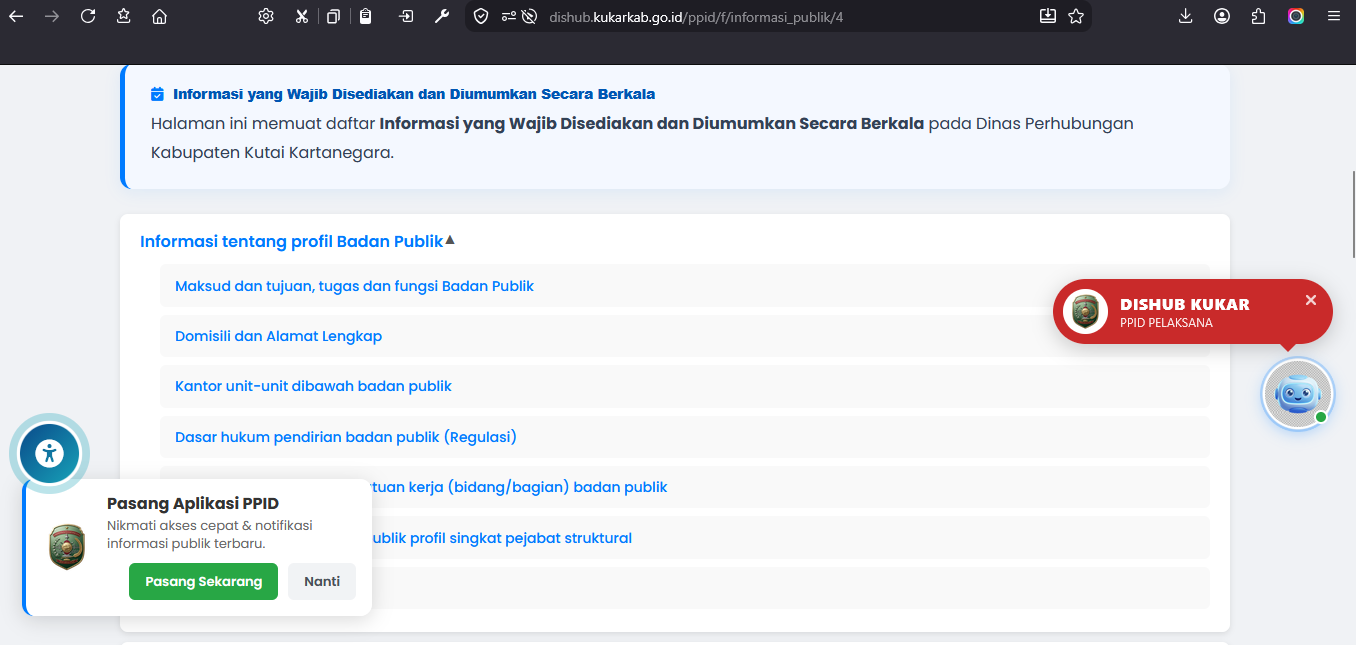
Task: Open Dasar hukum pendirian badan publik link
Action: pyautogui.click(x=345, y=437)
